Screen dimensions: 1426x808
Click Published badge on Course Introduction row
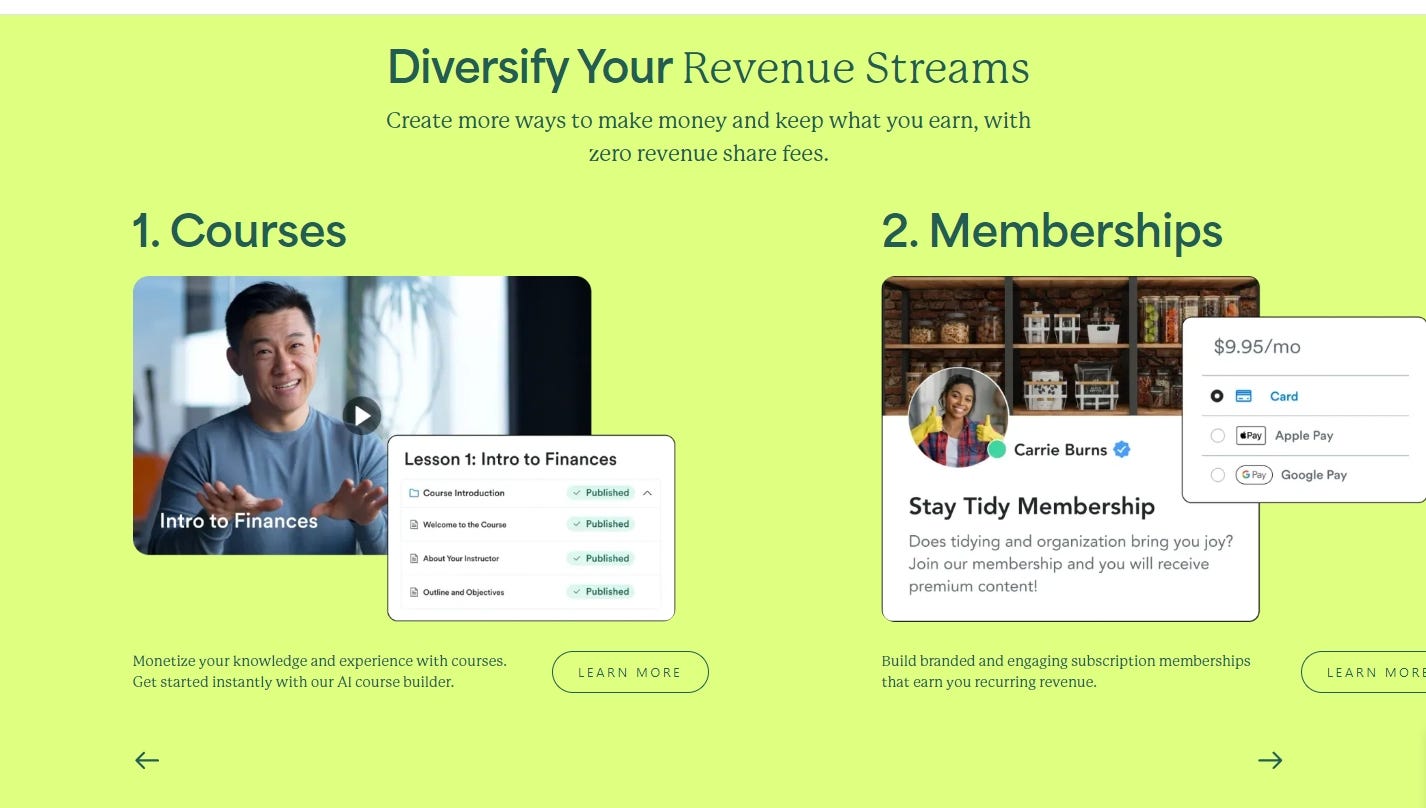pos(600,493)
